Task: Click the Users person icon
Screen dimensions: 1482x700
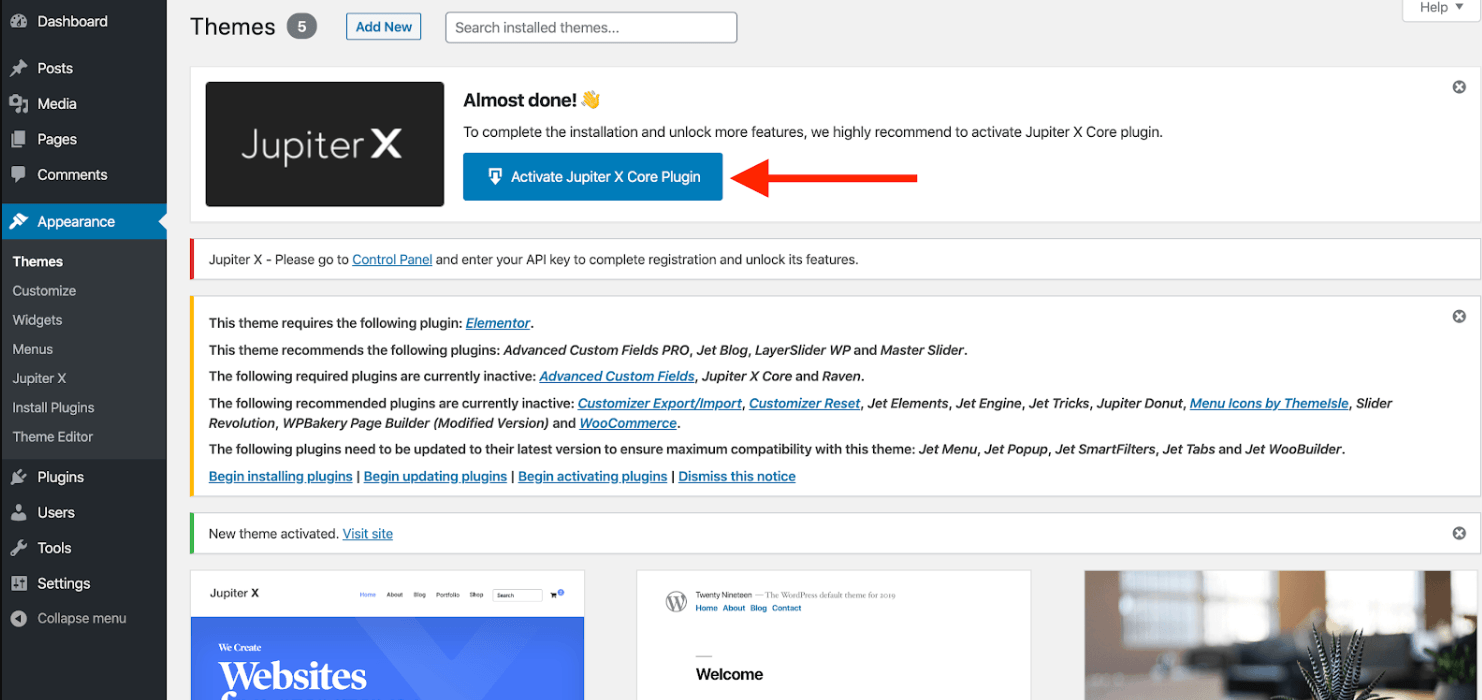Action: coord(18,513)
